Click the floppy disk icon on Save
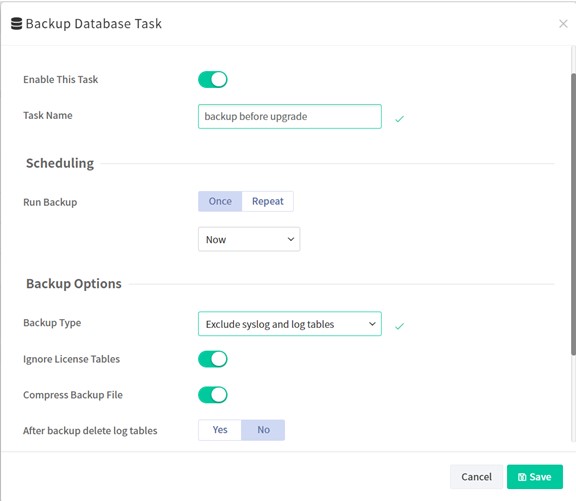 522,477
